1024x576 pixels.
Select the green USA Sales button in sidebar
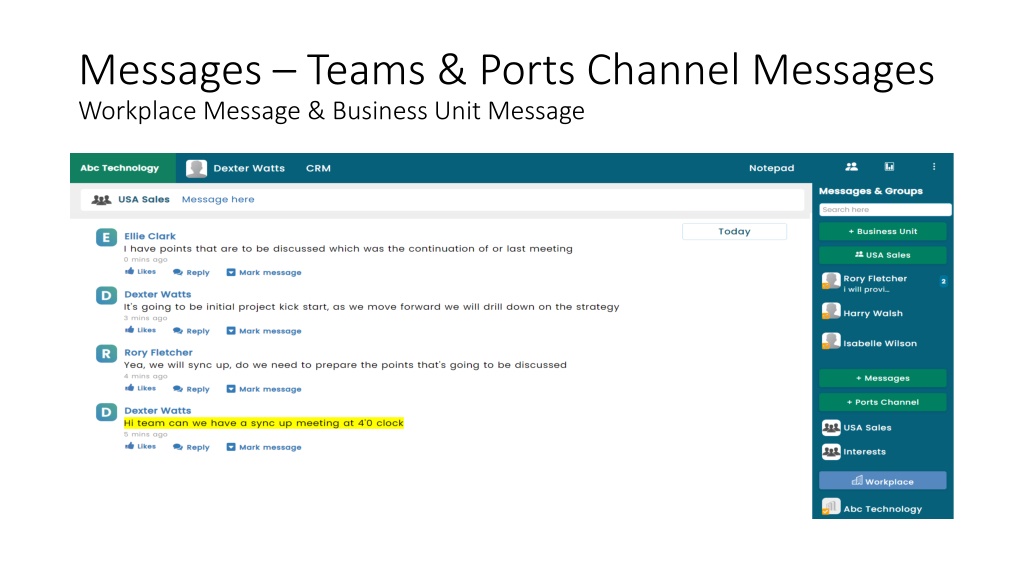pos(882,255)
